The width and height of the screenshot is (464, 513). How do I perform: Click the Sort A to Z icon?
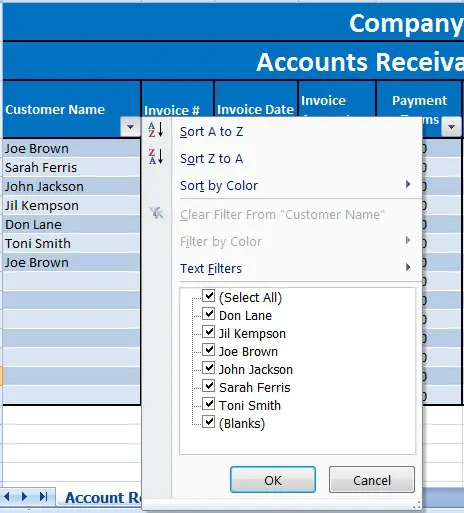pos(156,130)
